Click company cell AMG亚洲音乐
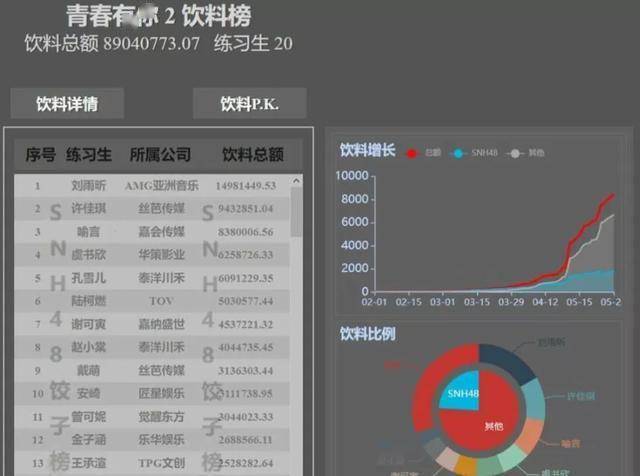The width and height of the screenshot is (640, 476). [x=162, y=186]
